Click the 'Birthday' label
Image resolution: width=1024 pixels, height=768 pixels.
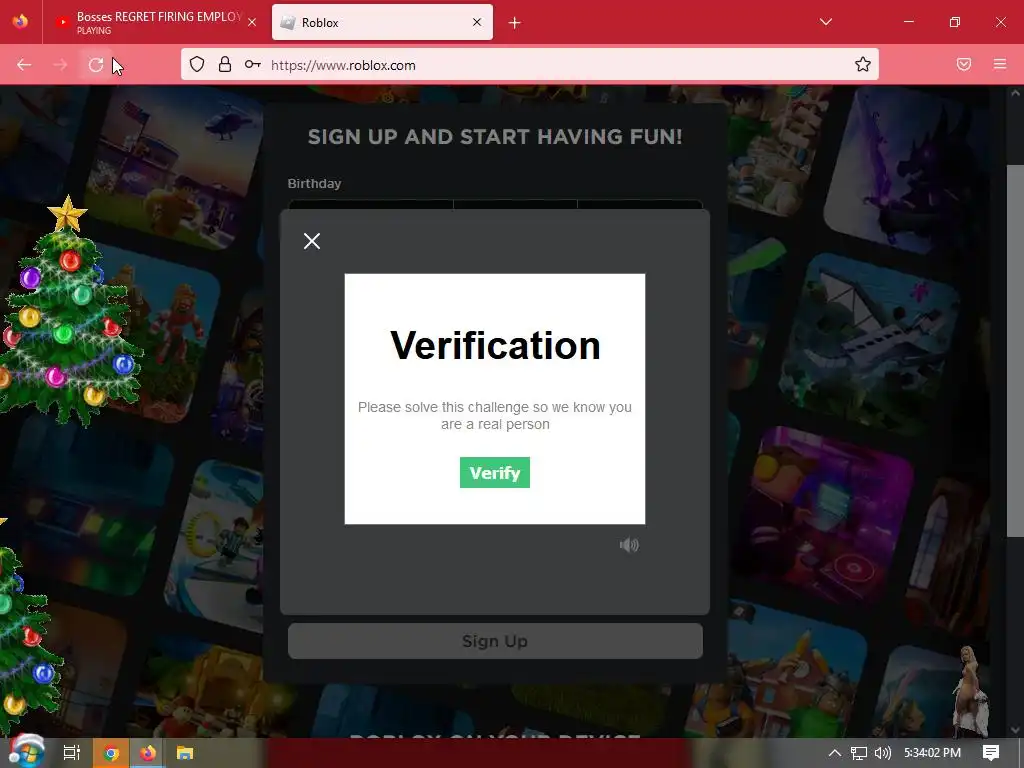click(314, 184)
